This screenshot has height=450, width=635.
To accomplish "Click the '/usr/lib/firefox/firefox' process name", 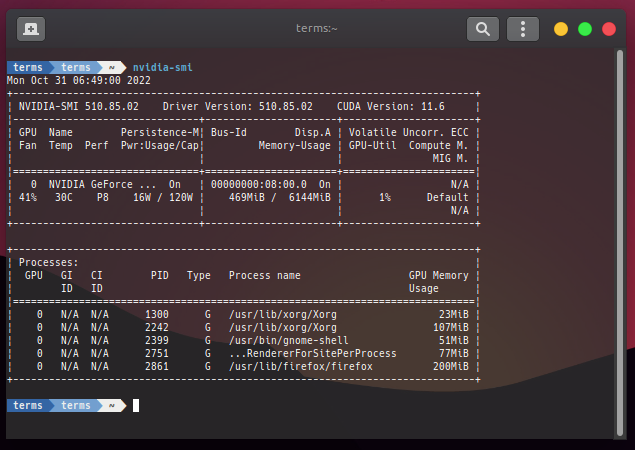I will [301, 366].
